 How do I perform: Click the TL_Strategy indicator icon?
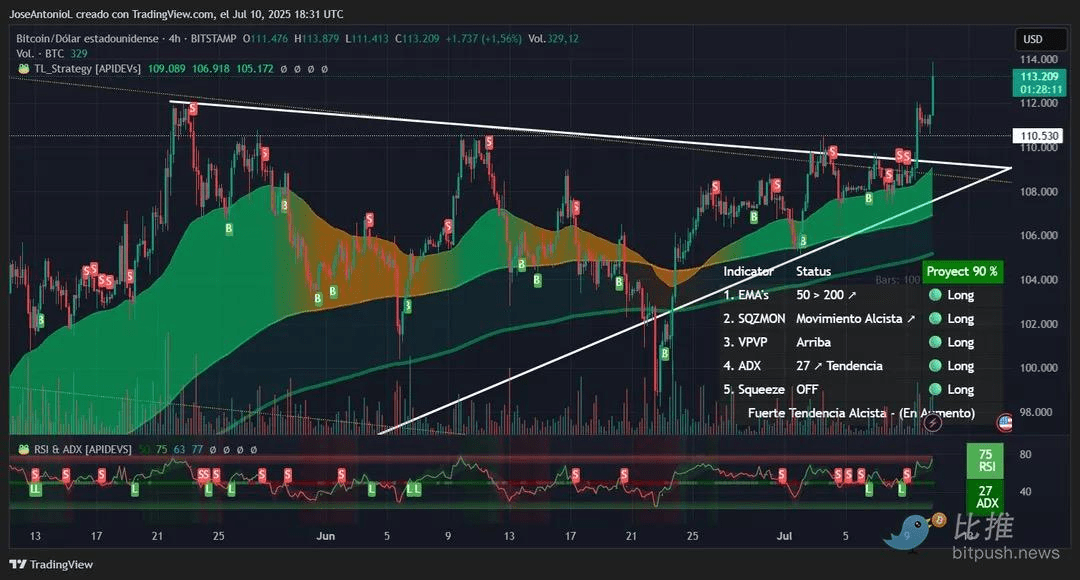pyautogui.click(x=23, y=69)
